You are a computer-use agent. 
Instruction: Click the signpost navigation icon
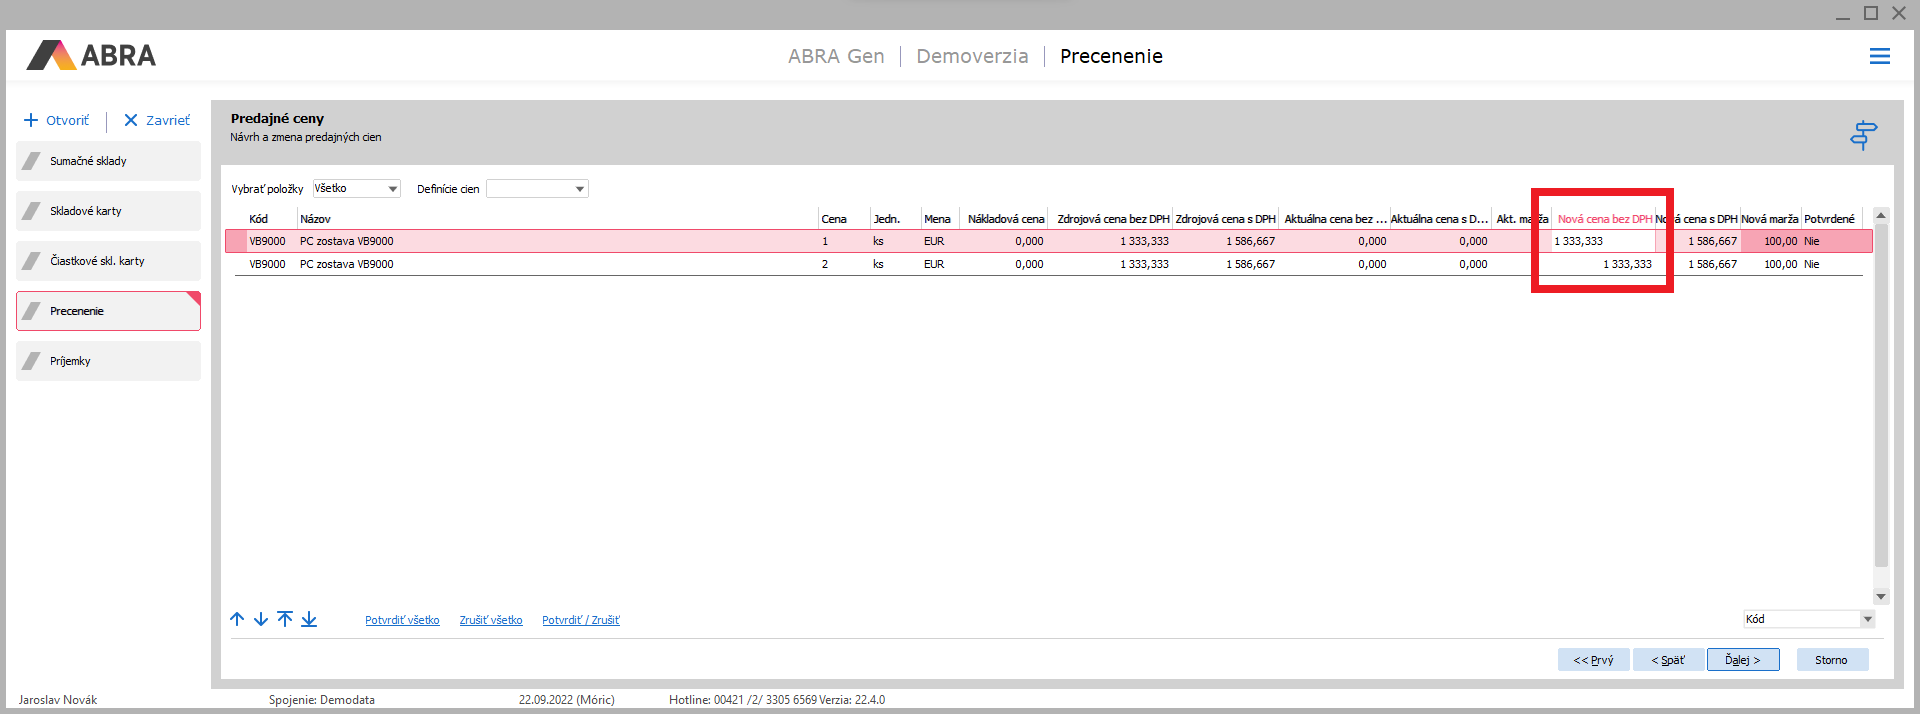click(x=1863, y=135)
